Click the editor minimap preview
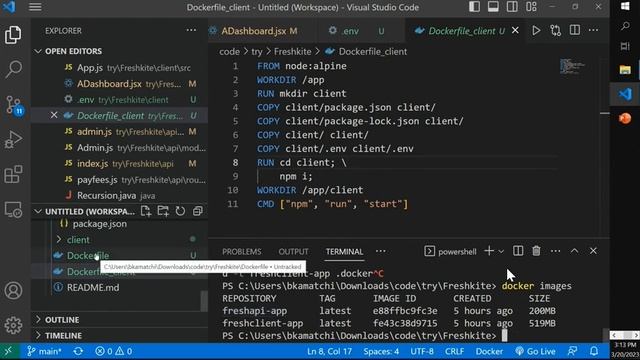 pyautogui.click(x=573, y=67)
